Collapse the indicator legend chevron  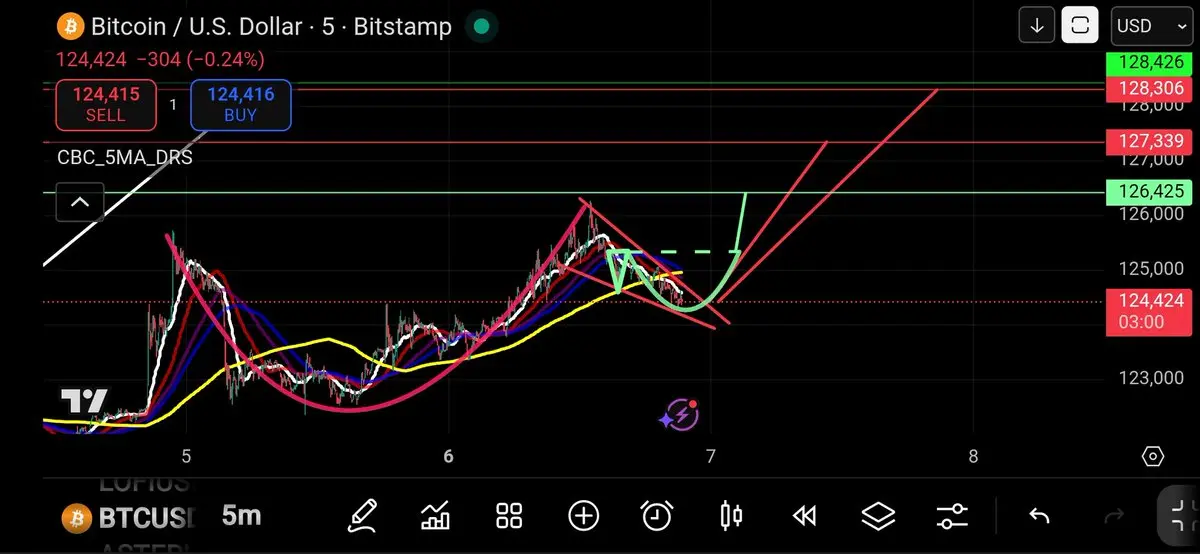click(x=80, y=203)
